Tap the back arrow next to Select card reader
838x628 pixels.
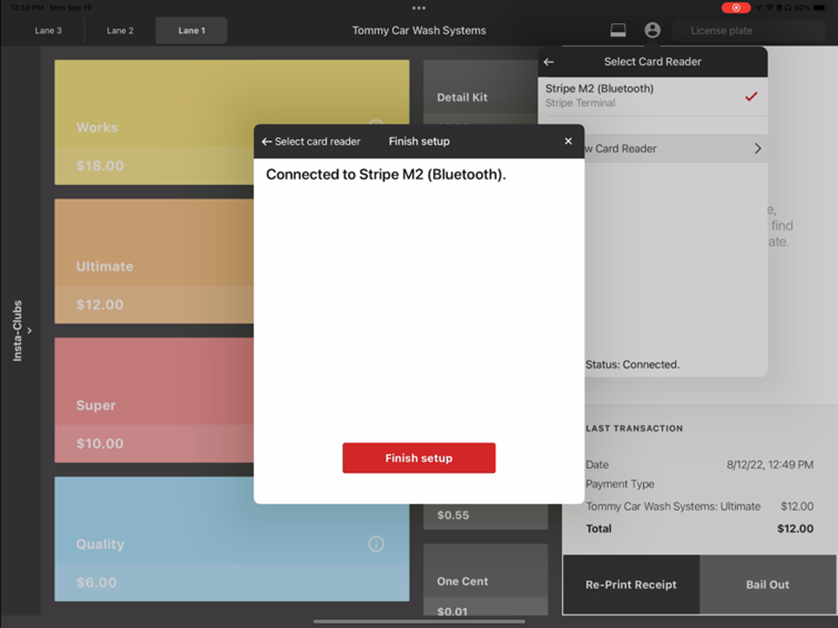coord(265,141)
